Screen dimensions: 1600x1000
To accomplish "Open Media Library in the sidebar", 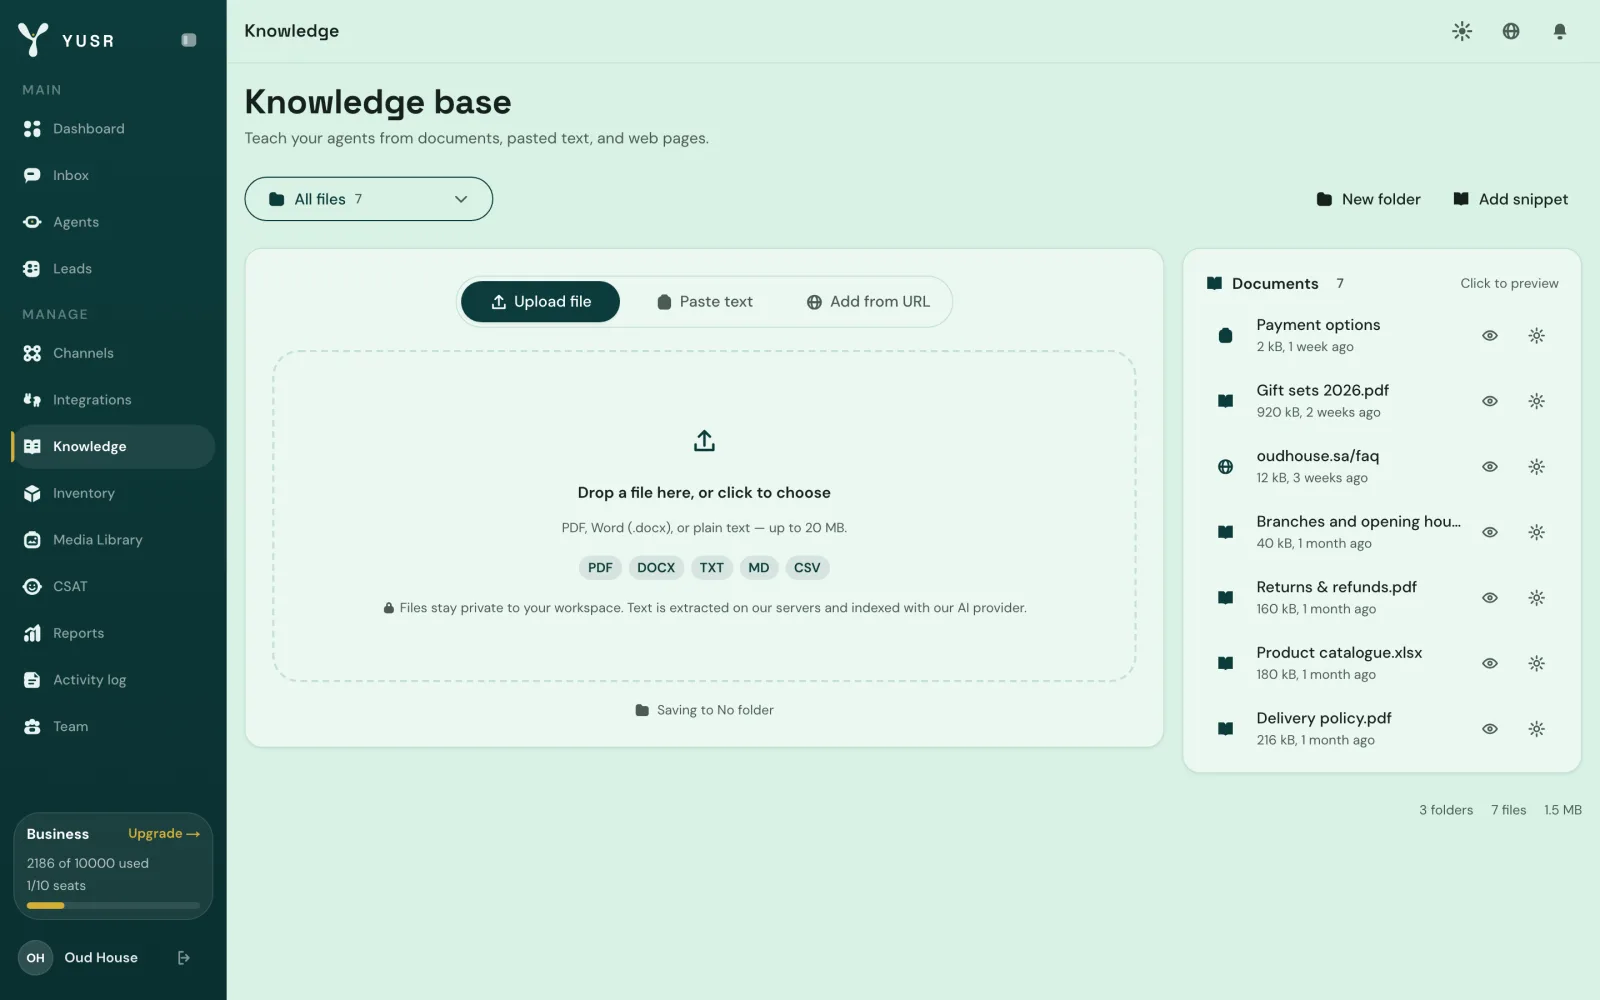I will point(113,540).
